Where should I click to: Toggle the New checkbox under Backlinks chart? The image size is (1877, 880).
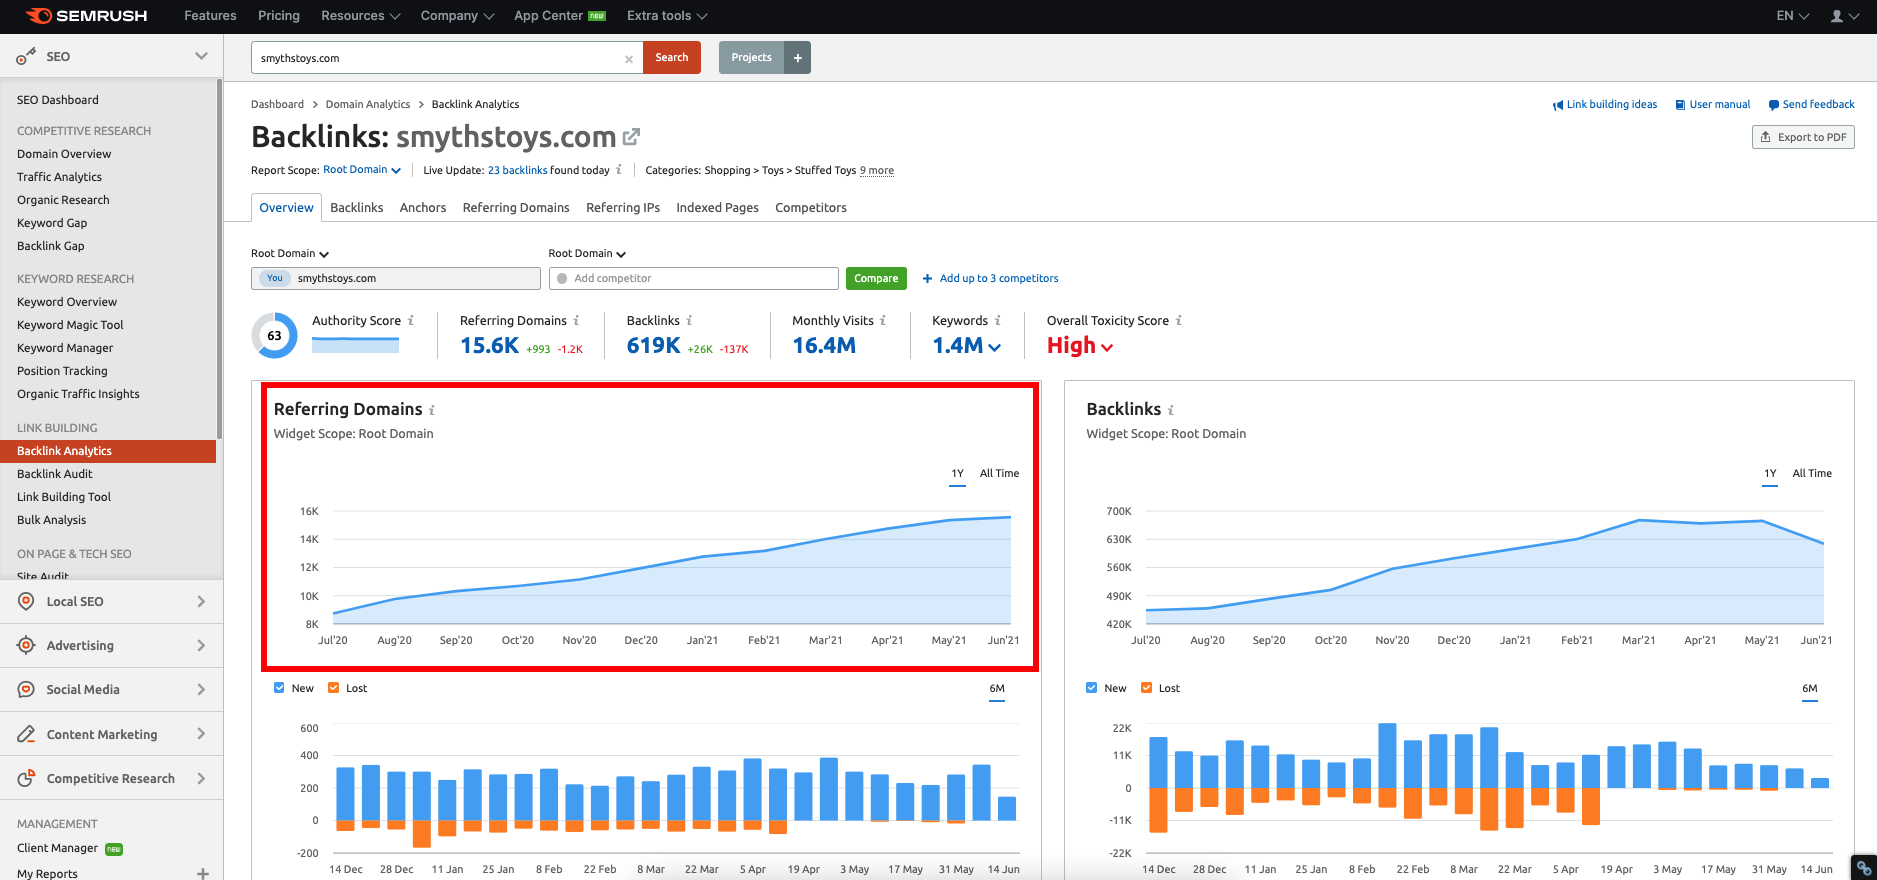click(x=1092, y=688)
